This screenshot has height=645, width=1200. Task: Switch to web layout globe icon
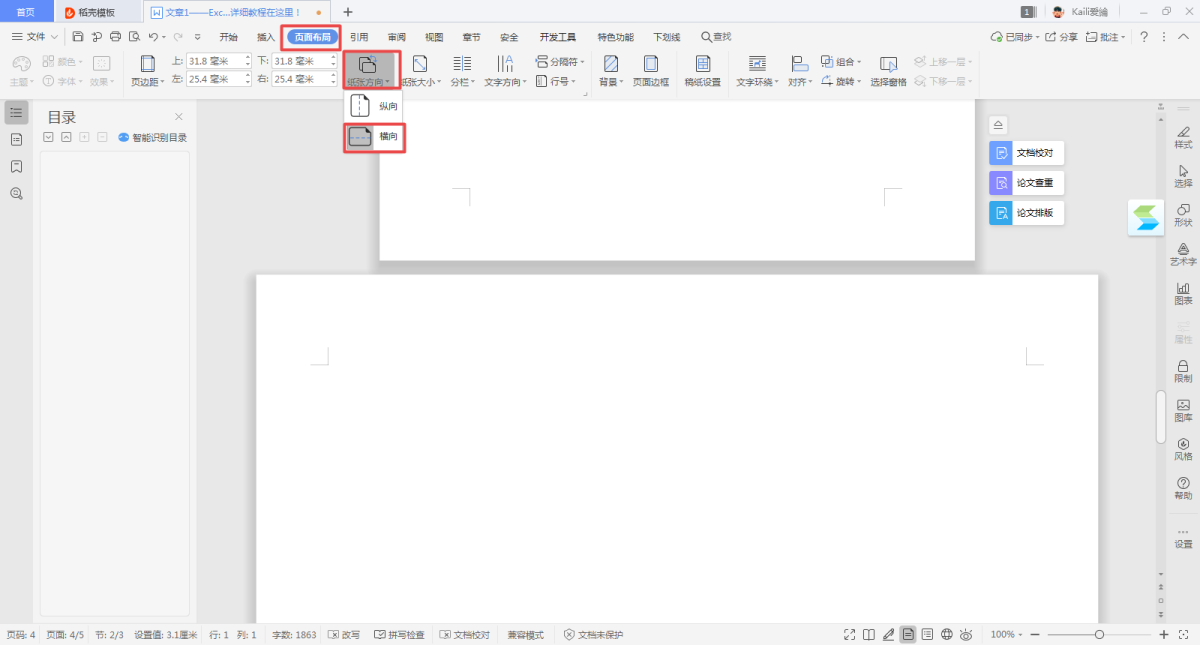(x=947, y=635)
